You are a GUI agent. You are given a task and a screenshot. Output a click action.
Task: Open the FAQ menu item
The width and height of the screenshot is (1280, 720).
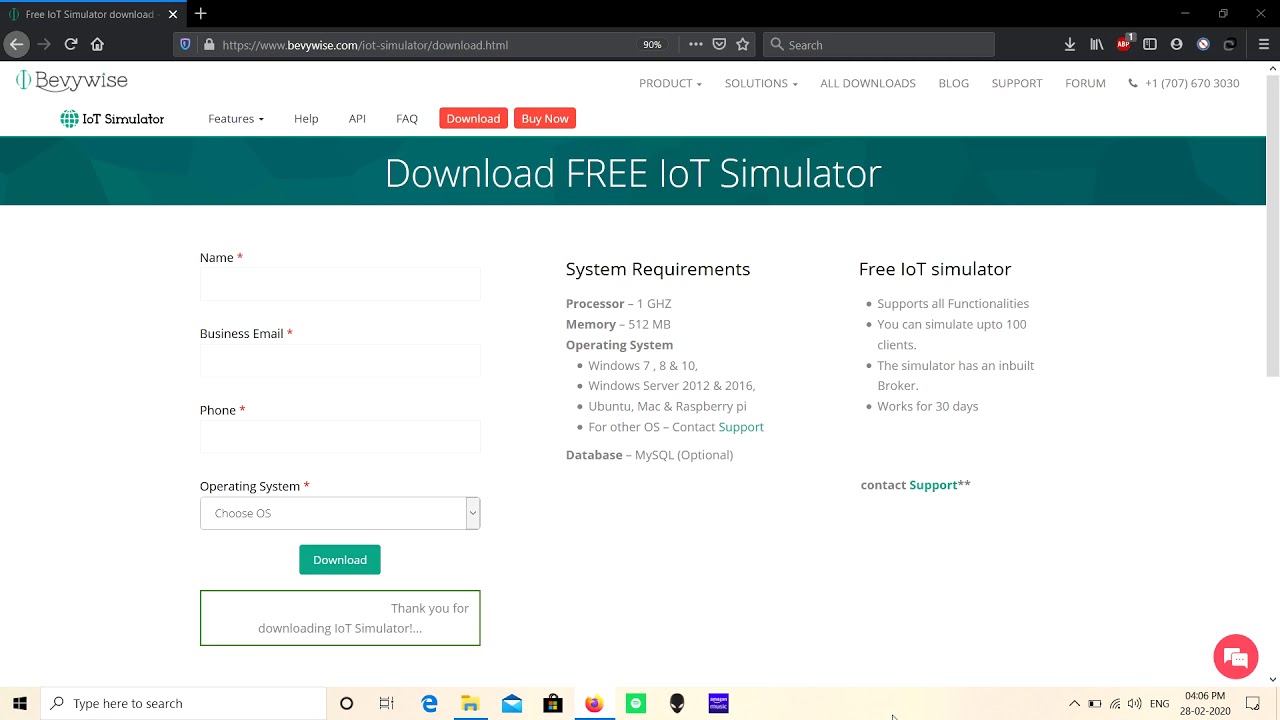click(x=407, y=118)
